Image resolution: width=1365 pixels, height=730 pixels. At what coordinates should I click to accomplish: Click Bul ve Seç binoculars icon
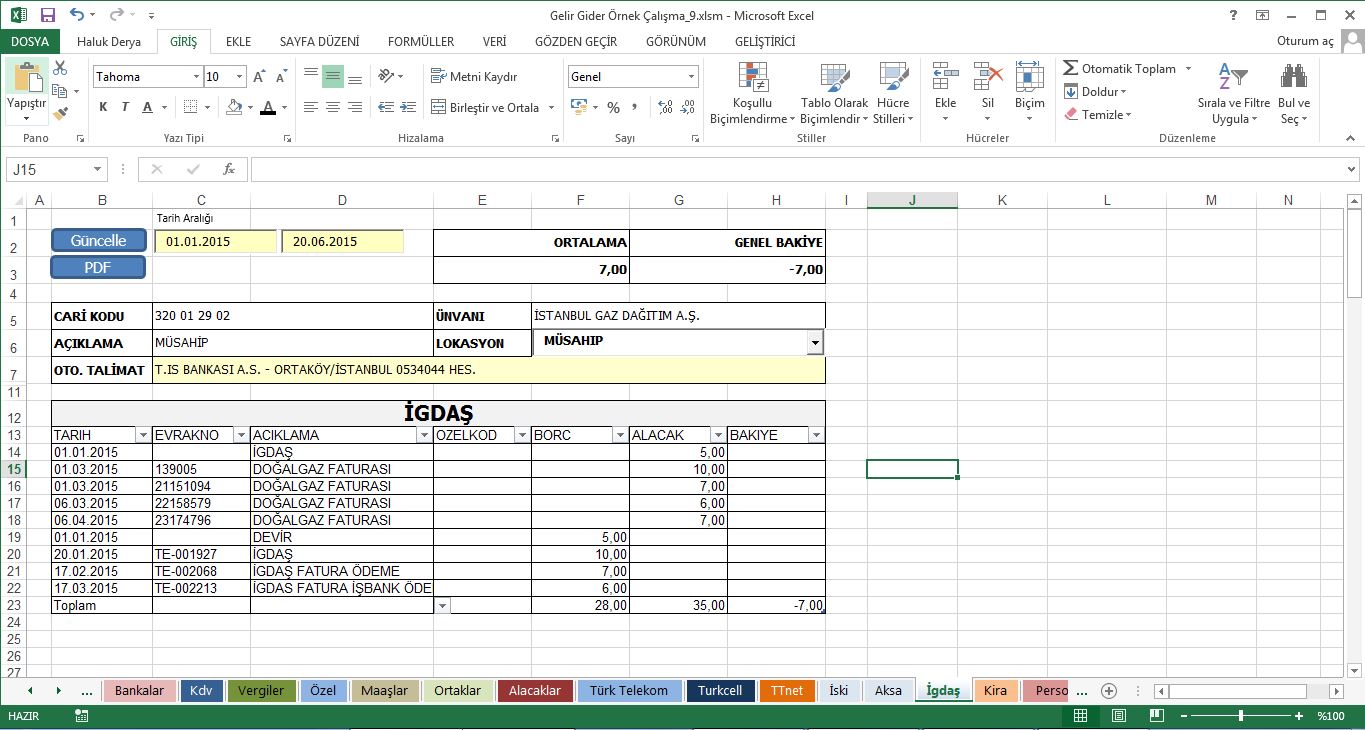[1294, 78]
